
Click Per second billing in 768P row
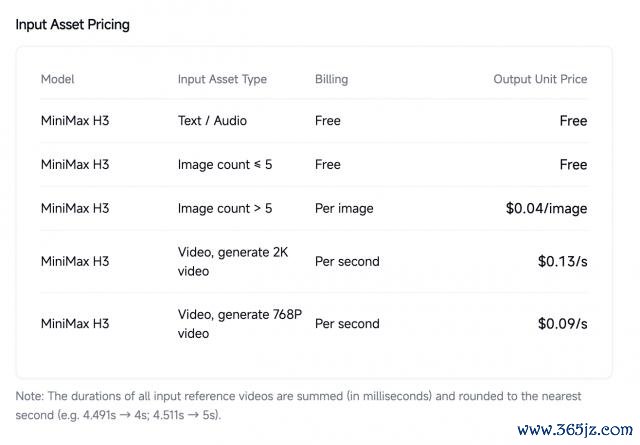point(347,324)
